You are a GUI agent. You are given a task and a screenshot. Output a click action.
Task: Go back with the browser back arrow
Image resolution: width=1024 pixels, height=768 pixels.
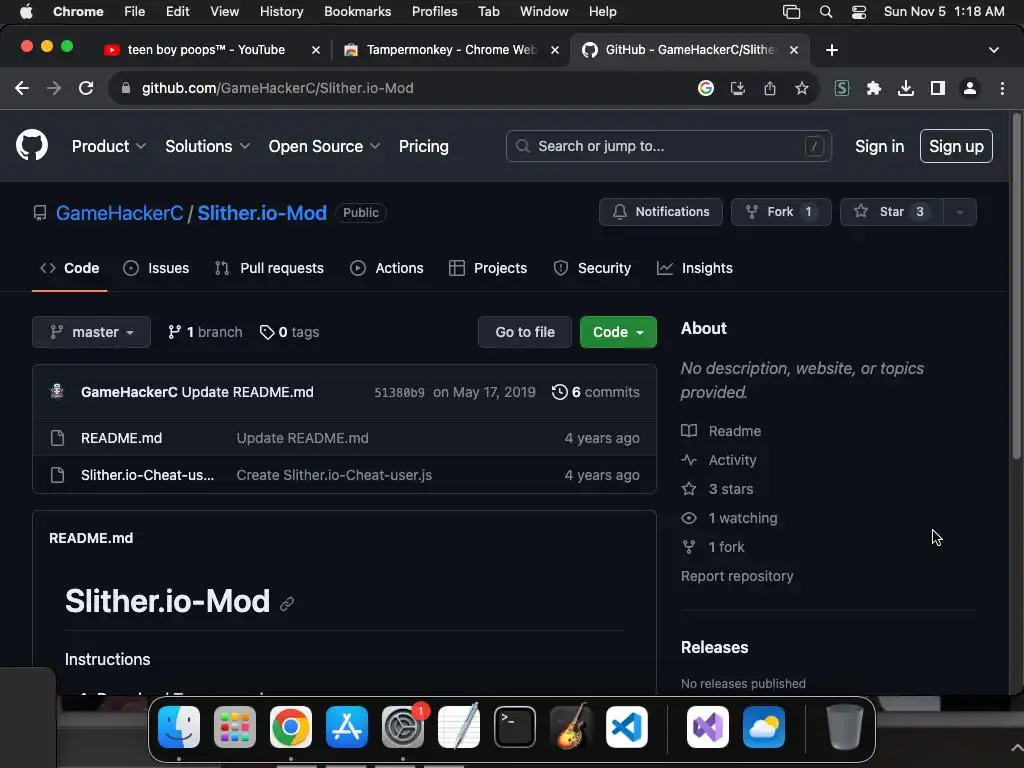point(22,88)
